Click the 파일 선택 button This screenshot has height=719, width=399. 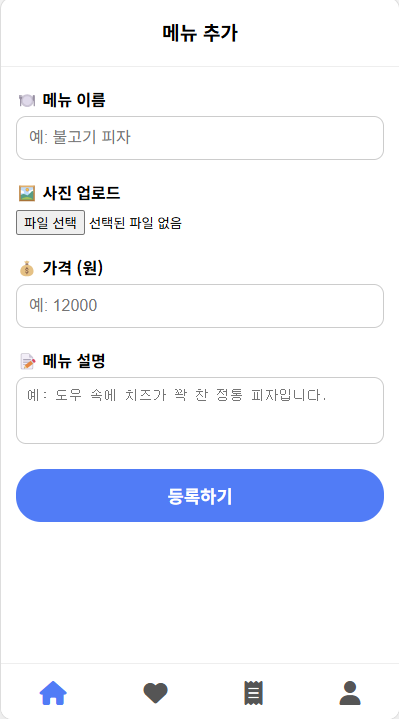click(x=50, y=223)
